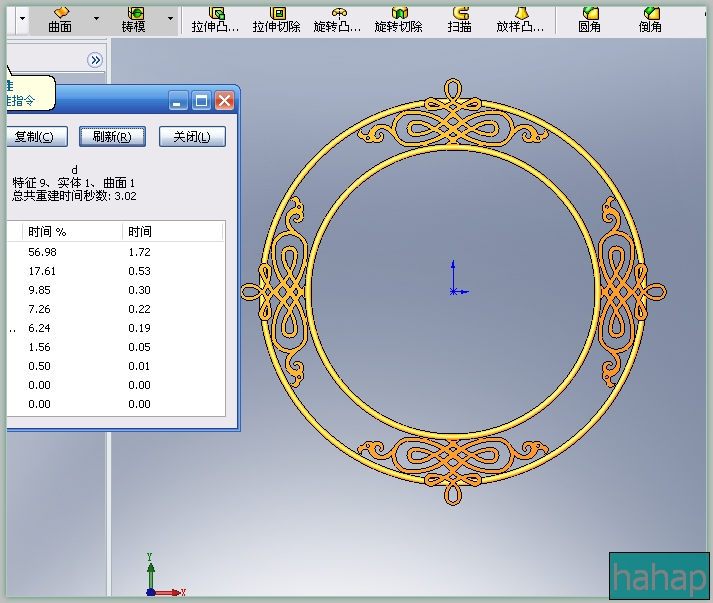Click the 0.53 time cell

click(139, 271)
